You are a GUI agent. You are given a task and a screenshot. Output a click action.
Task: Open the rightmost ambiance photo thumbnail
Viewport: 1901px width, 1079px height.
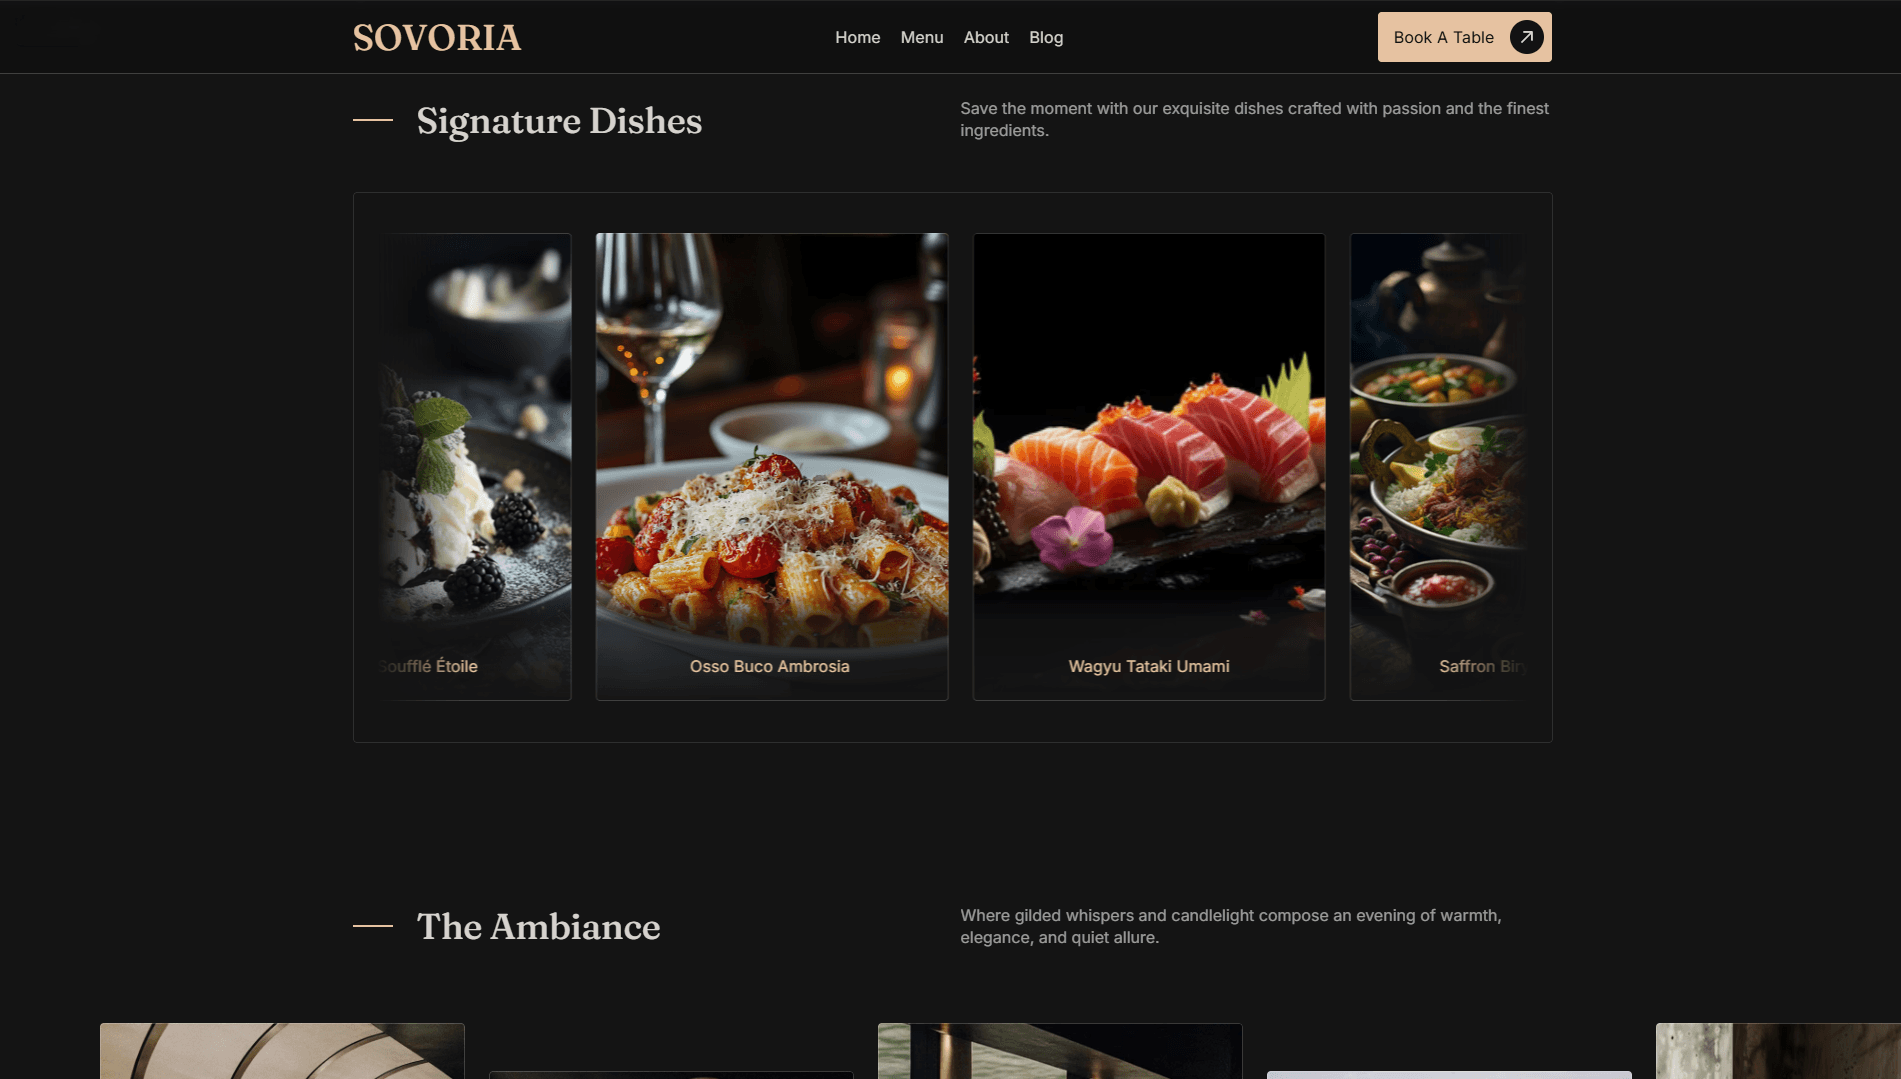point(1778,1051)
